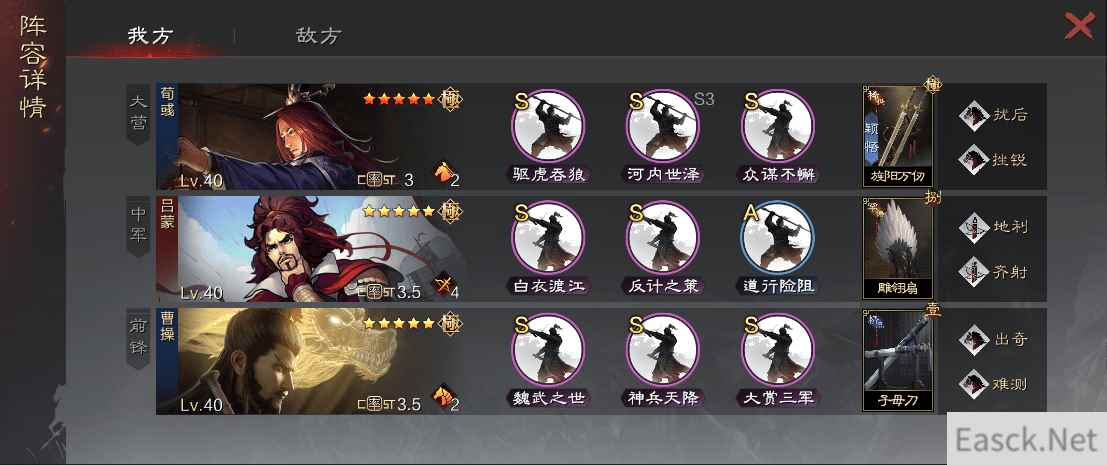Tap the 扰后 trait button

[x=993, y=115]
